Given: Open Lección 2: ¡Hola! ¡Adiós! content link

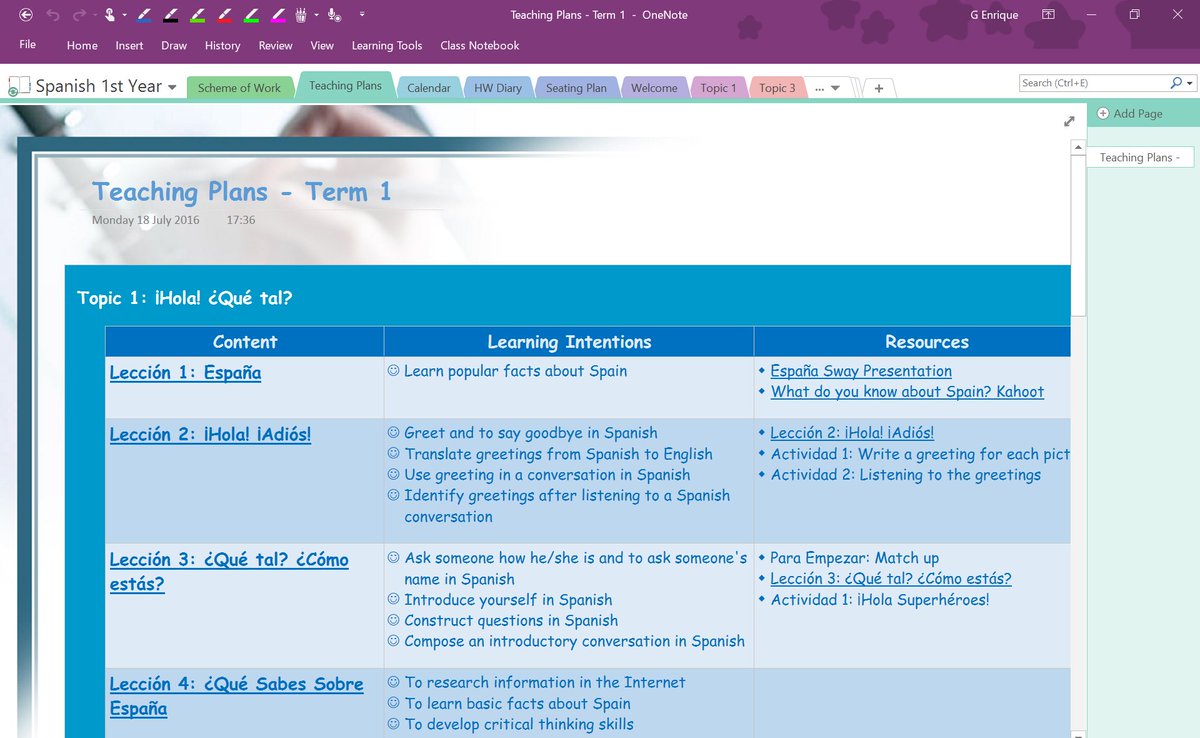Looking at the screenshot, I should [210, 435].
